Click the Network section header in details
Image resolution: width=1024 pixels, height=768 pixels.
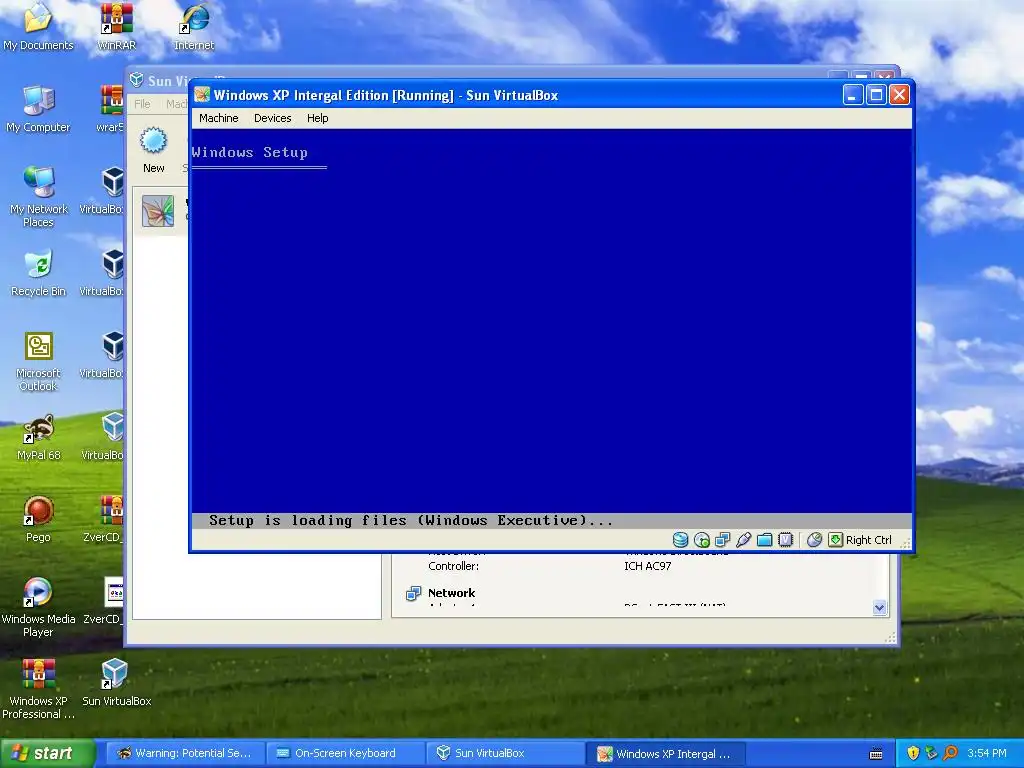pos(451,593)
